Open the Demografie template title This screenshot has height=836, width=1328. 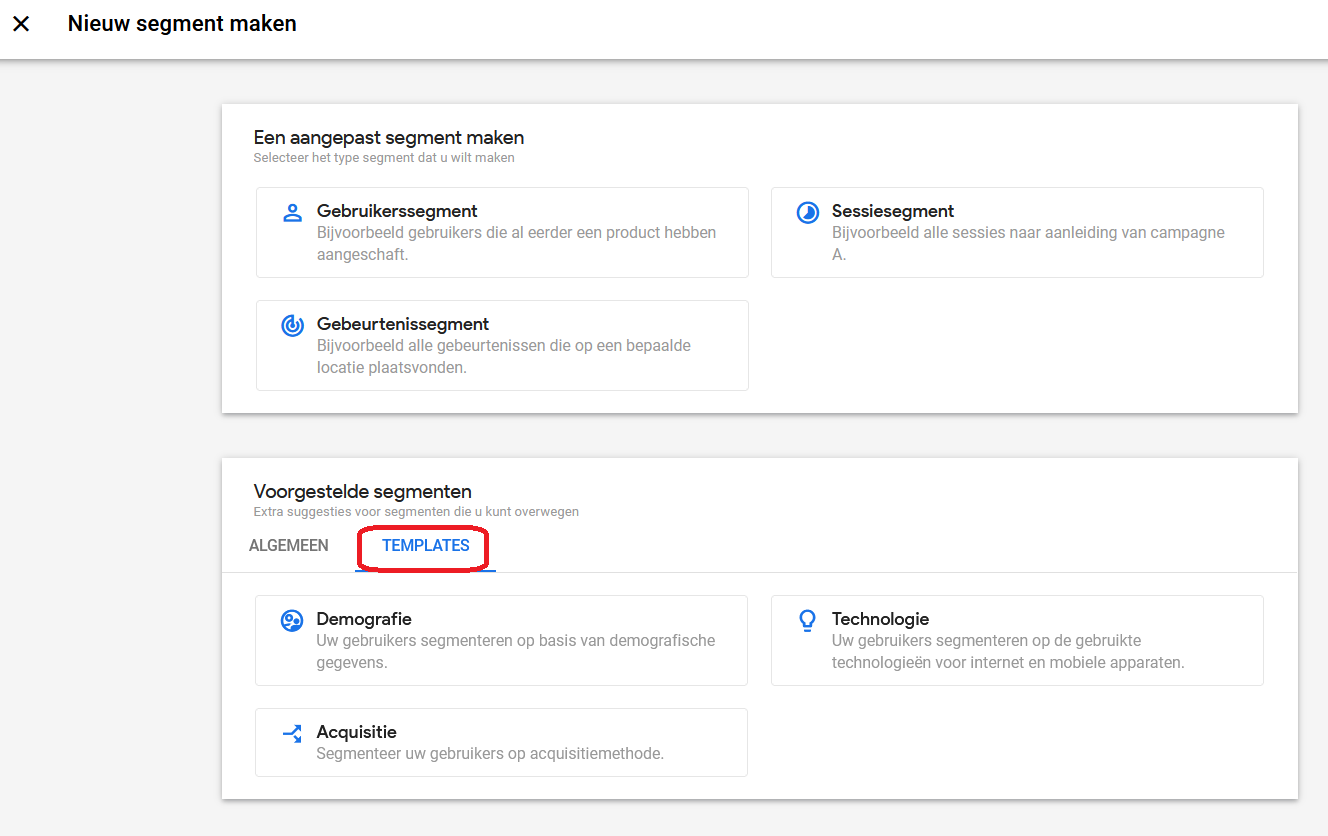[364, 619]
